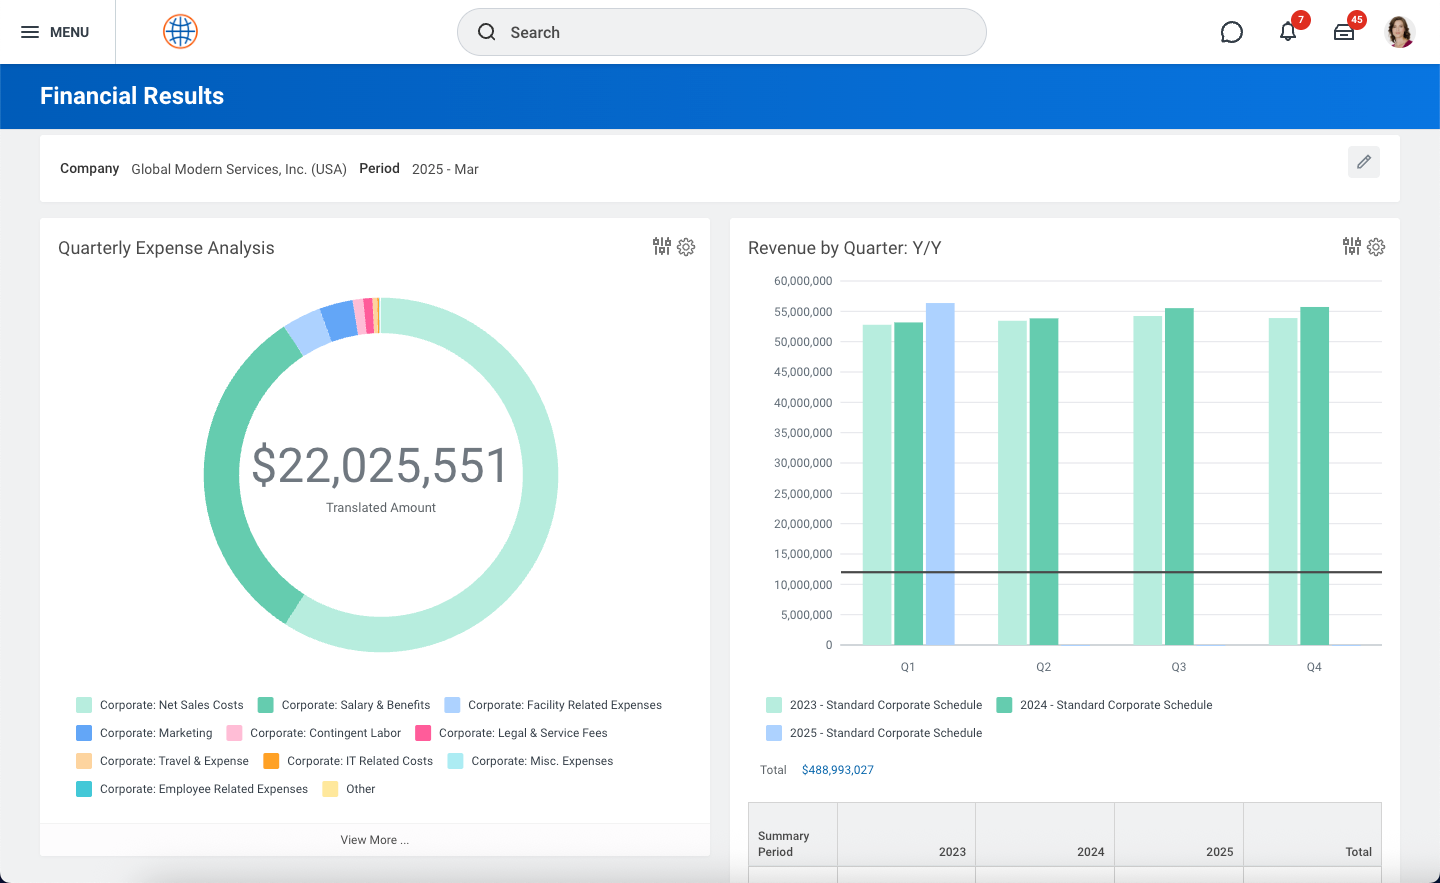Open filter settings for Quarterly Expense Analysis

point(661,247)
